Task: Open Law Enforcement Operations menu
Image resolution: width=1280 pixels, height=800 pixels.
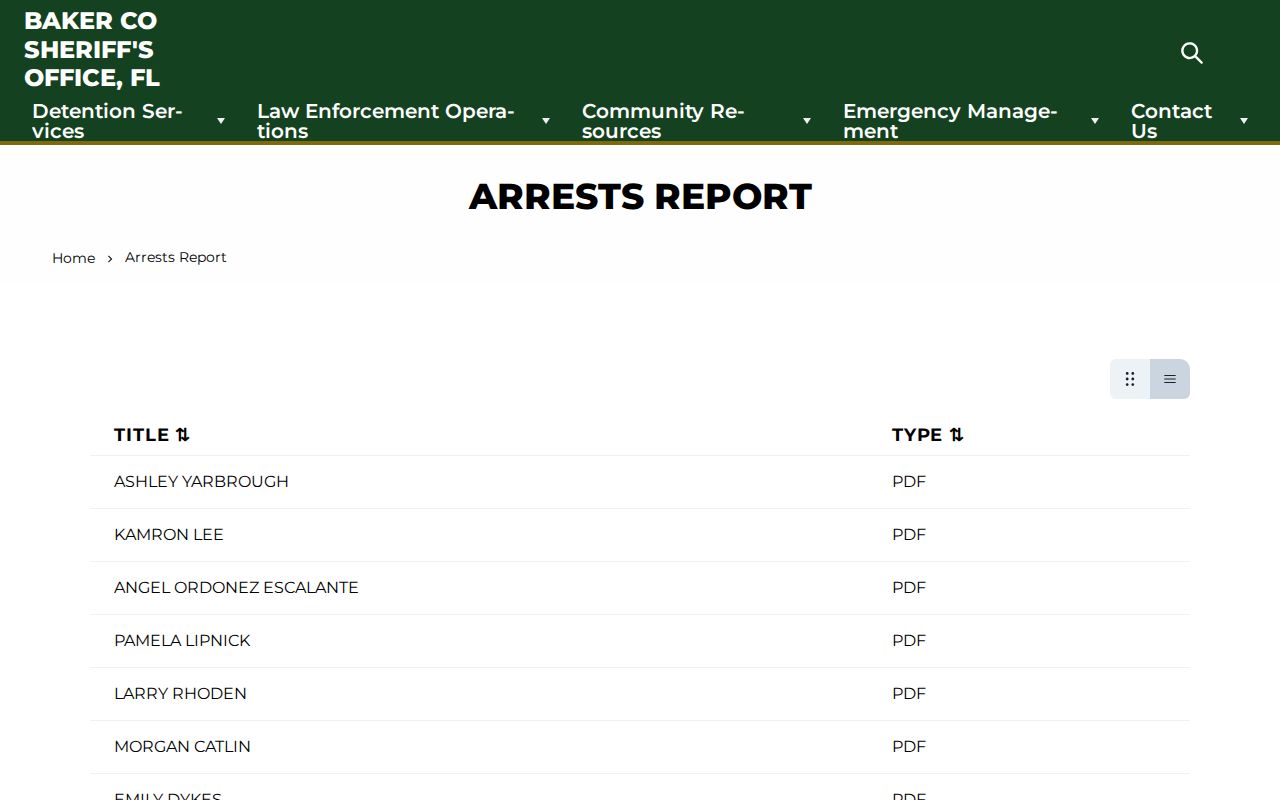Action: click(385, 121)
